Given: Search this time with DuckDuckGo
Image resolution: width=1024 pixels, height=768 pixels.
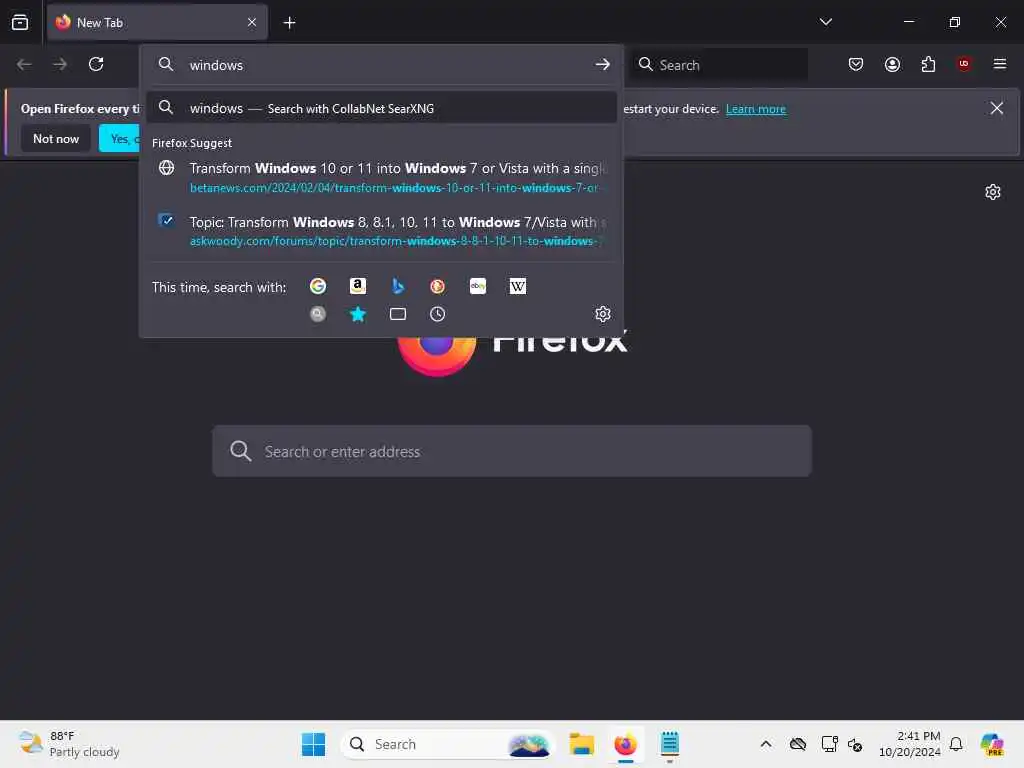Looking at the screenshot, I should coord(438,286).
